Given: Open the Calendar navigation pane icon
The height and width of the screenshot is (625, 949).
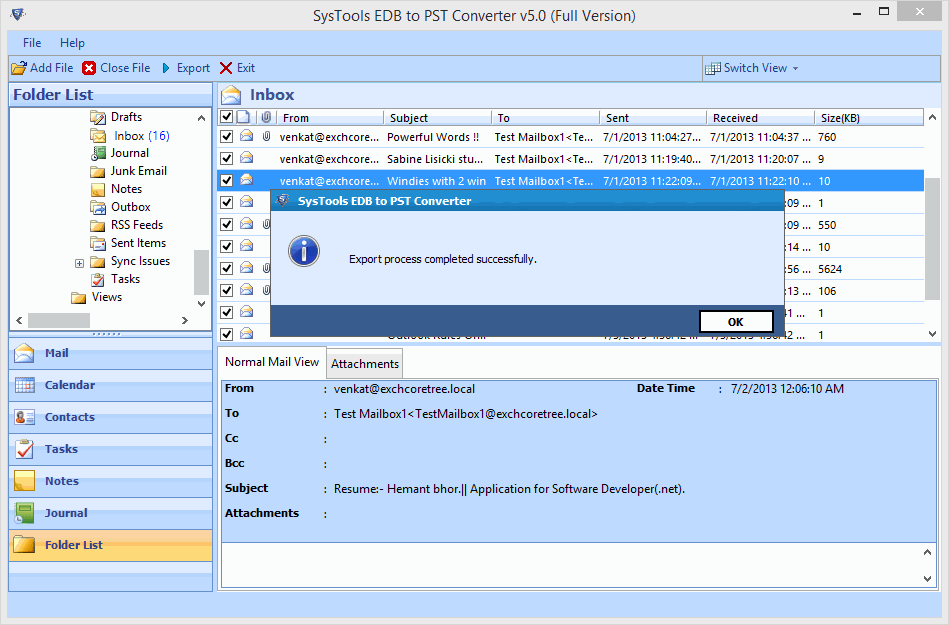Looking at the screenshot, I should click(x=24, y=385).
